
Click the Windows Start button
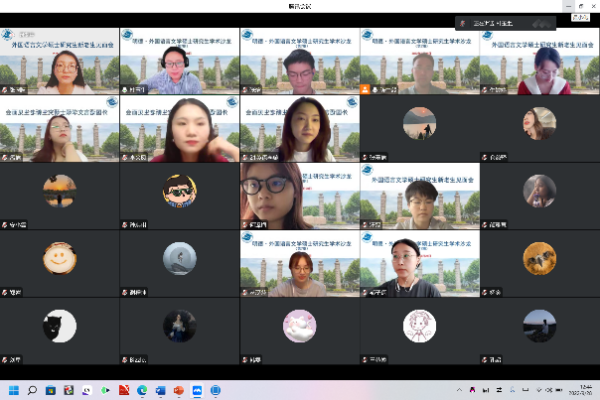12,389
